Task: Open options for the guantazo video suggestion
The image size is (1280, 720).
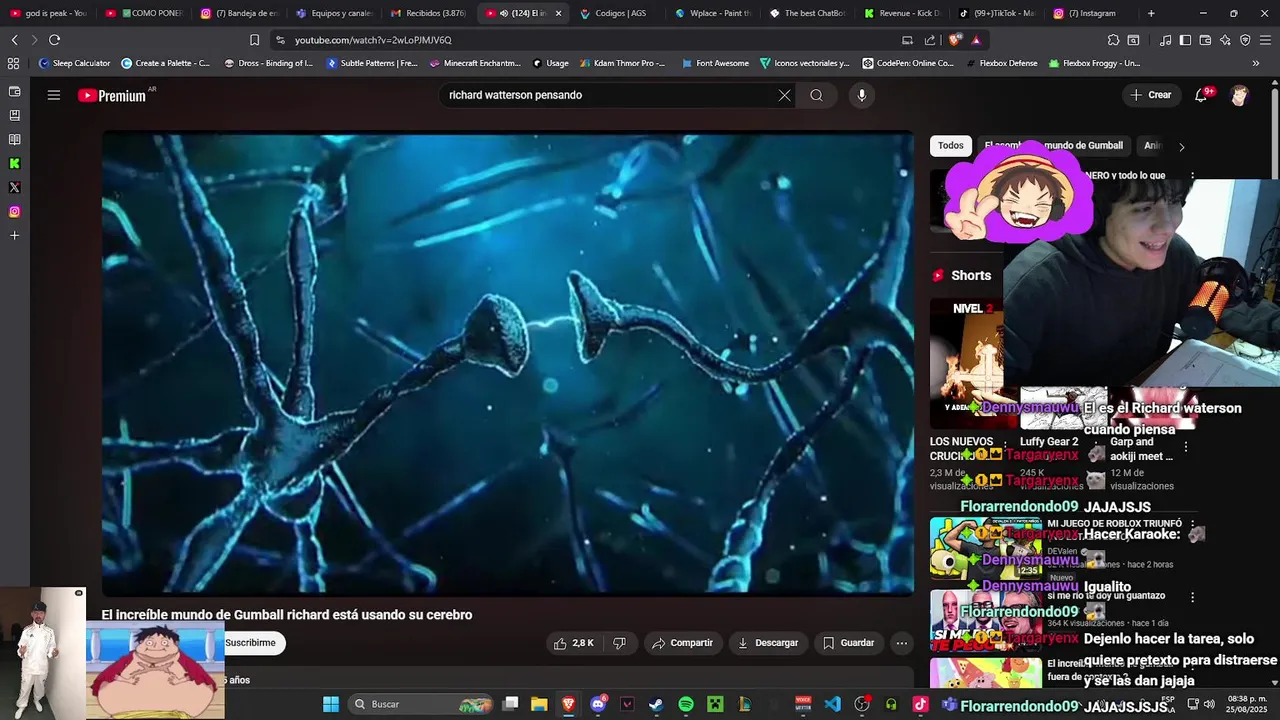Action: tap(1192, 597)
